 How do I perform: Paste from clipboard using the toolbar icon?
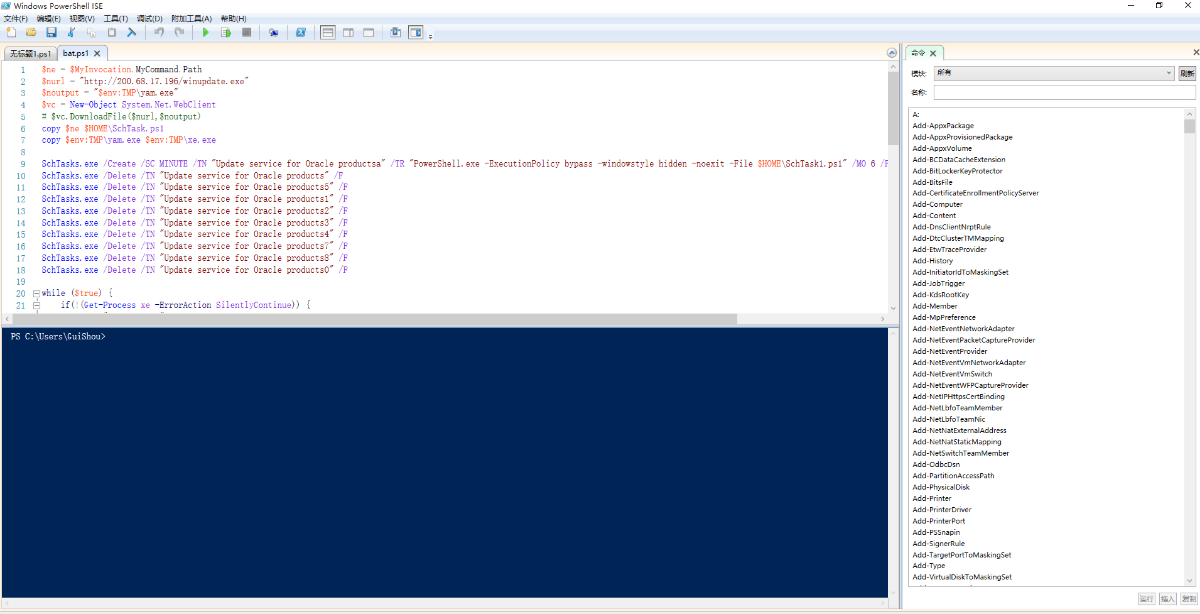(111, 33)
